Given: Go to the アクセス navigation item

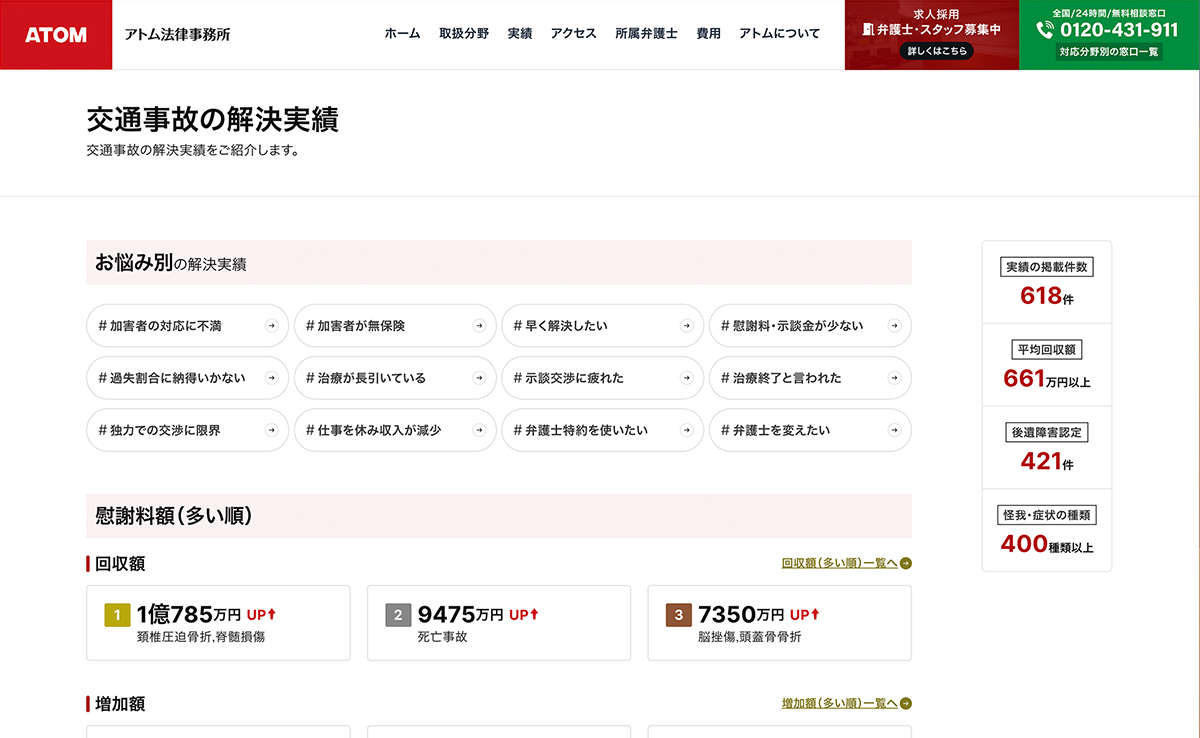Looking at the screenshot, I should tap(573, 34).
